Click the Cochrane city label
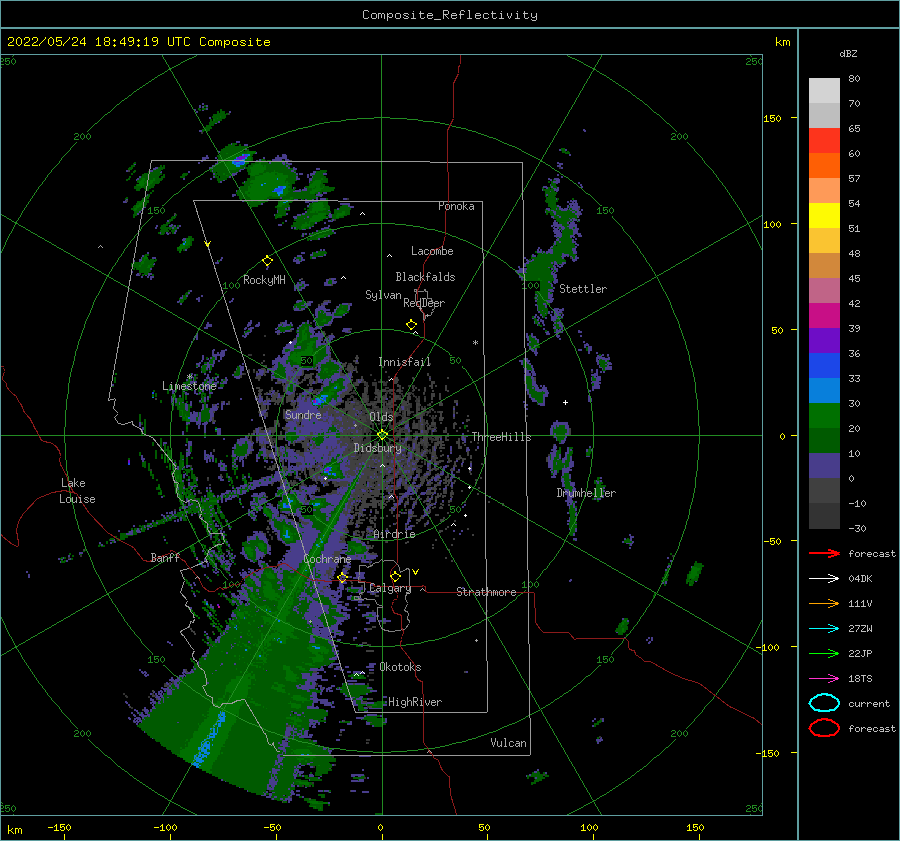 (x=327, y=559)
